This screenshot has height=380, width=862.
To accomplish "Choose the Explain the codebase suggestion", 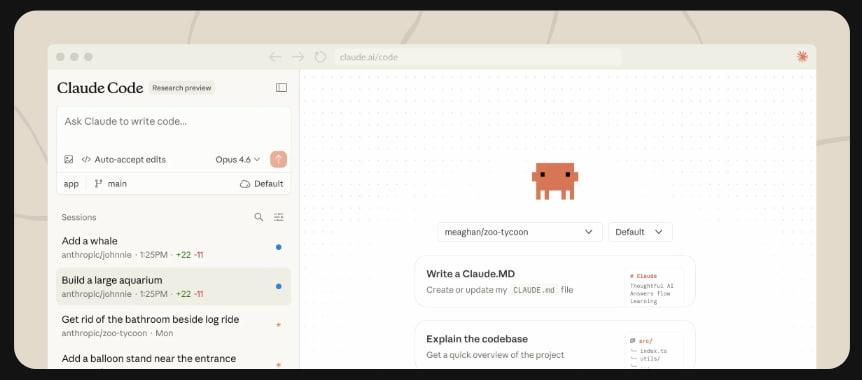I will pos(555,344).
